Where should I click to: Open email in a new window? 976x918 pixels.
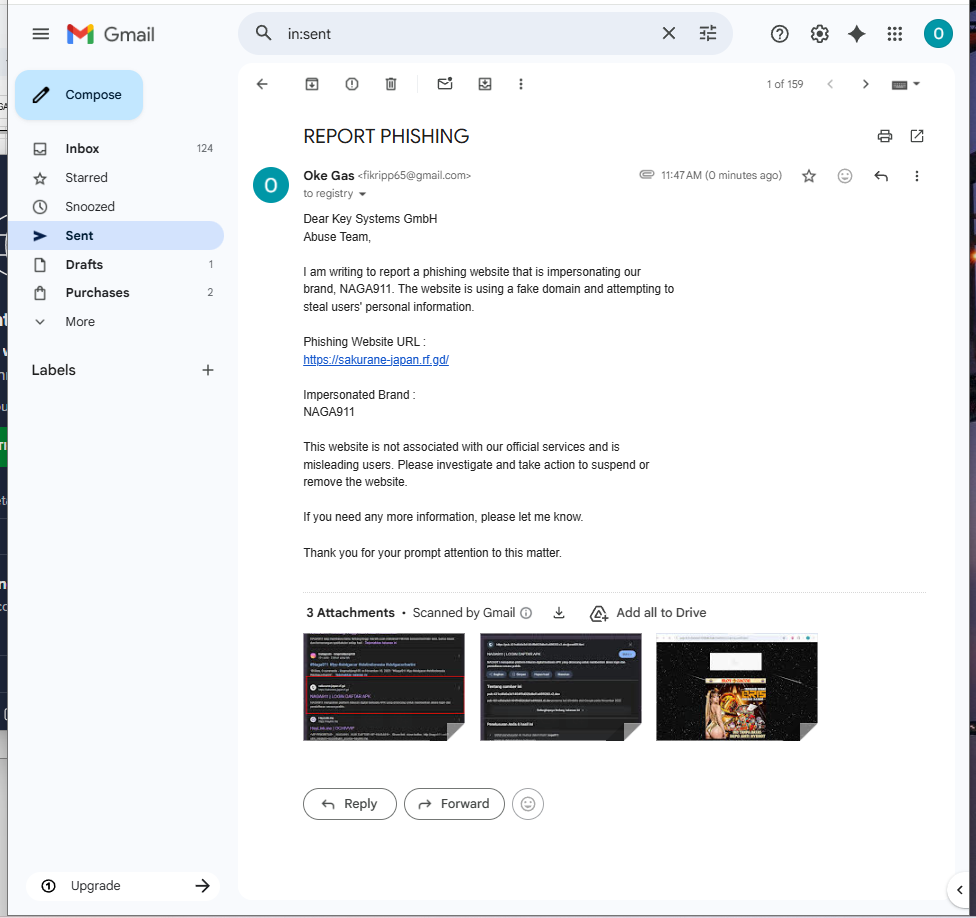[917, 136]
